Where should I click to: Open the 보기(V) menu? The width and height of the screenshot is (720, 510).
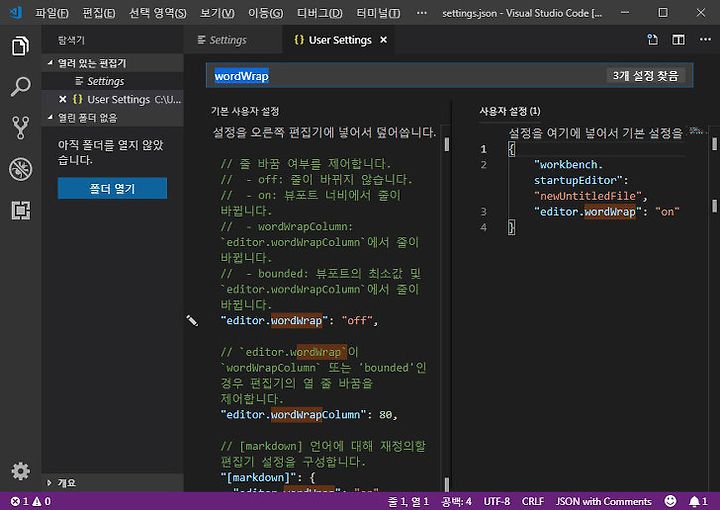click(x=217, y=13)
